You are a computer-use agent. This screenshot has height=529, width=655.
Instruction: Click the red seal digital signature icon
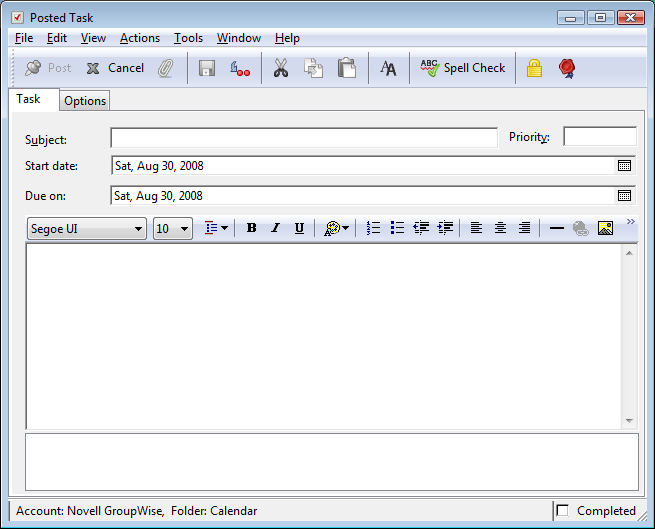click(x=567, y=69)
